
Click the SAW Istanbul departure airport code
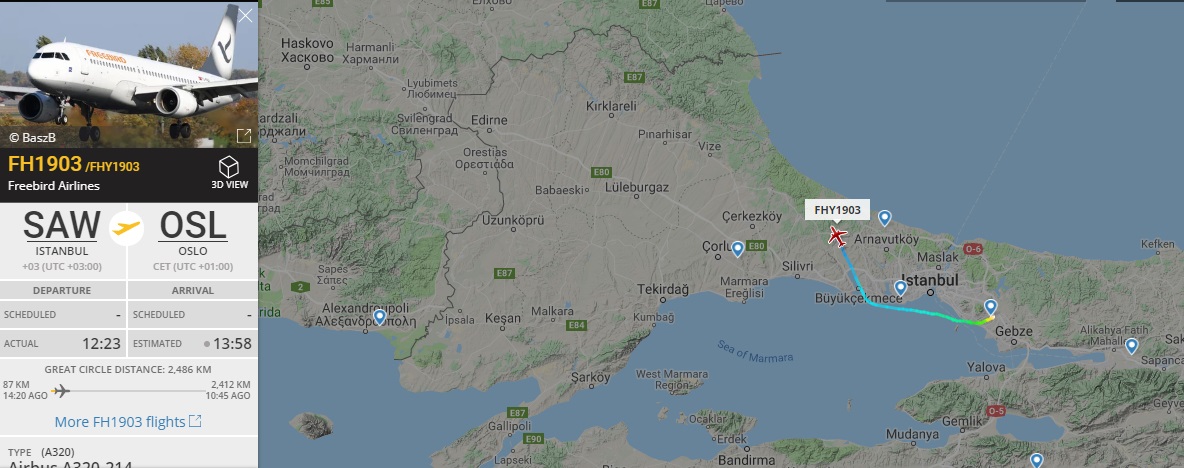[x=62, y=226]
